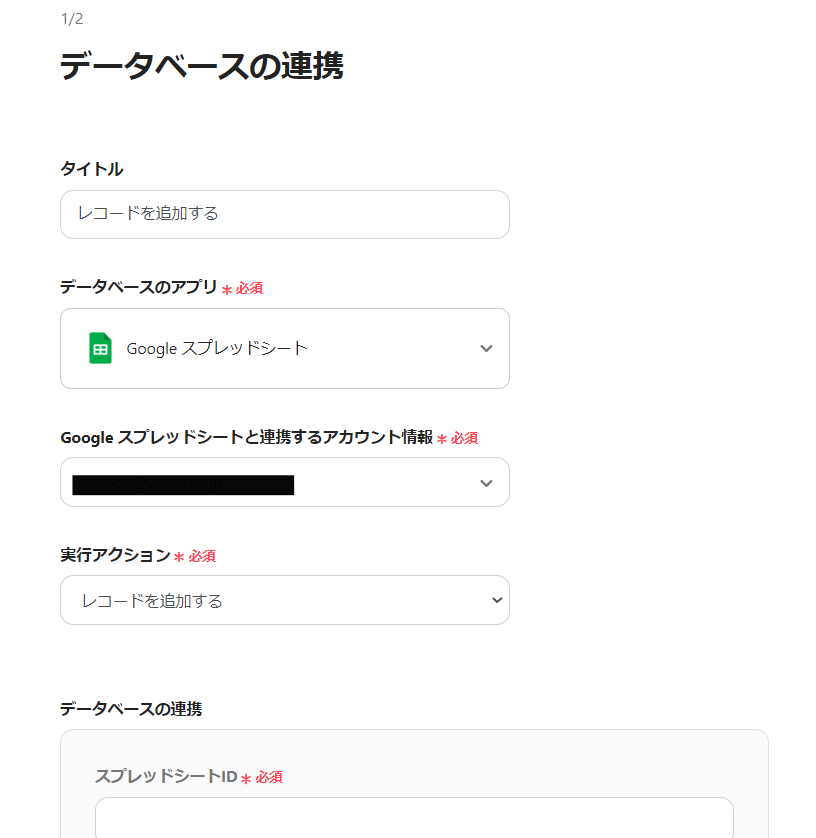Select the 'Google スプレッドシート' text in app dropdown

coord(217,348)
